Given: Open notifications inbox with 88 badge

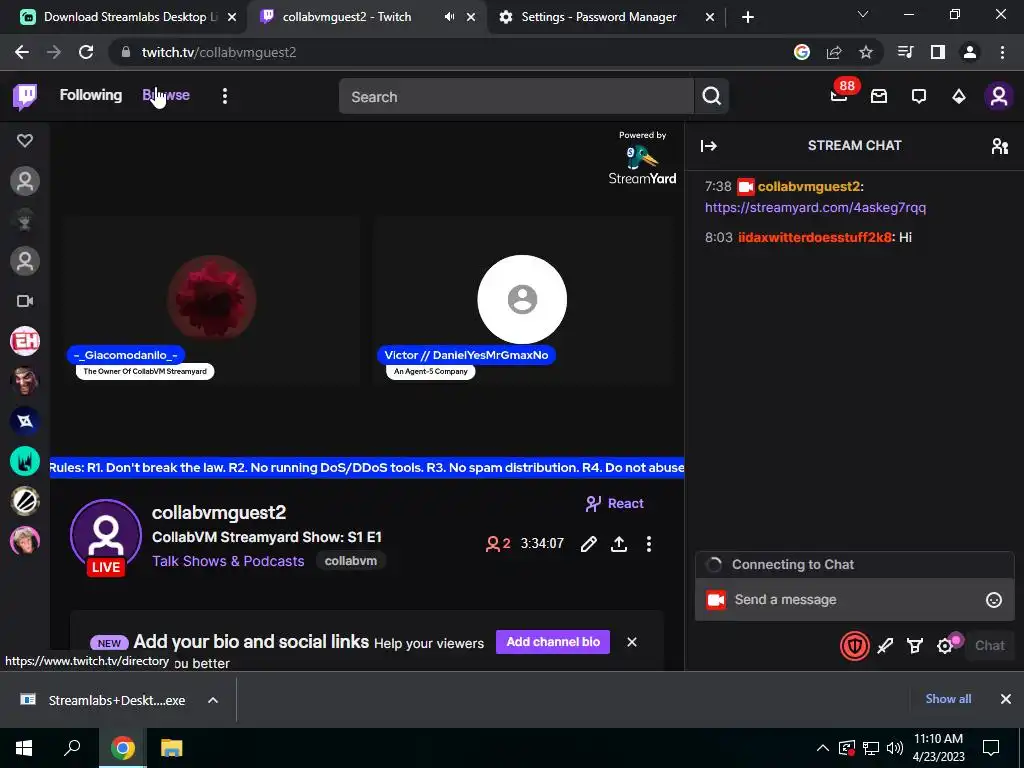Looking at the screenshot, I should [839, 96].
